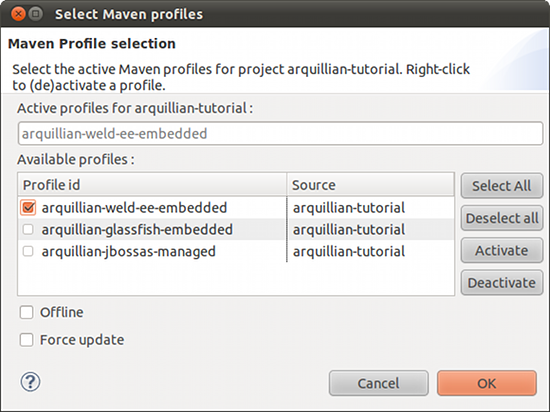Enable the Force update checkbox
The image size is (550, 412).
pyautogui.click(x=27, y=340)
